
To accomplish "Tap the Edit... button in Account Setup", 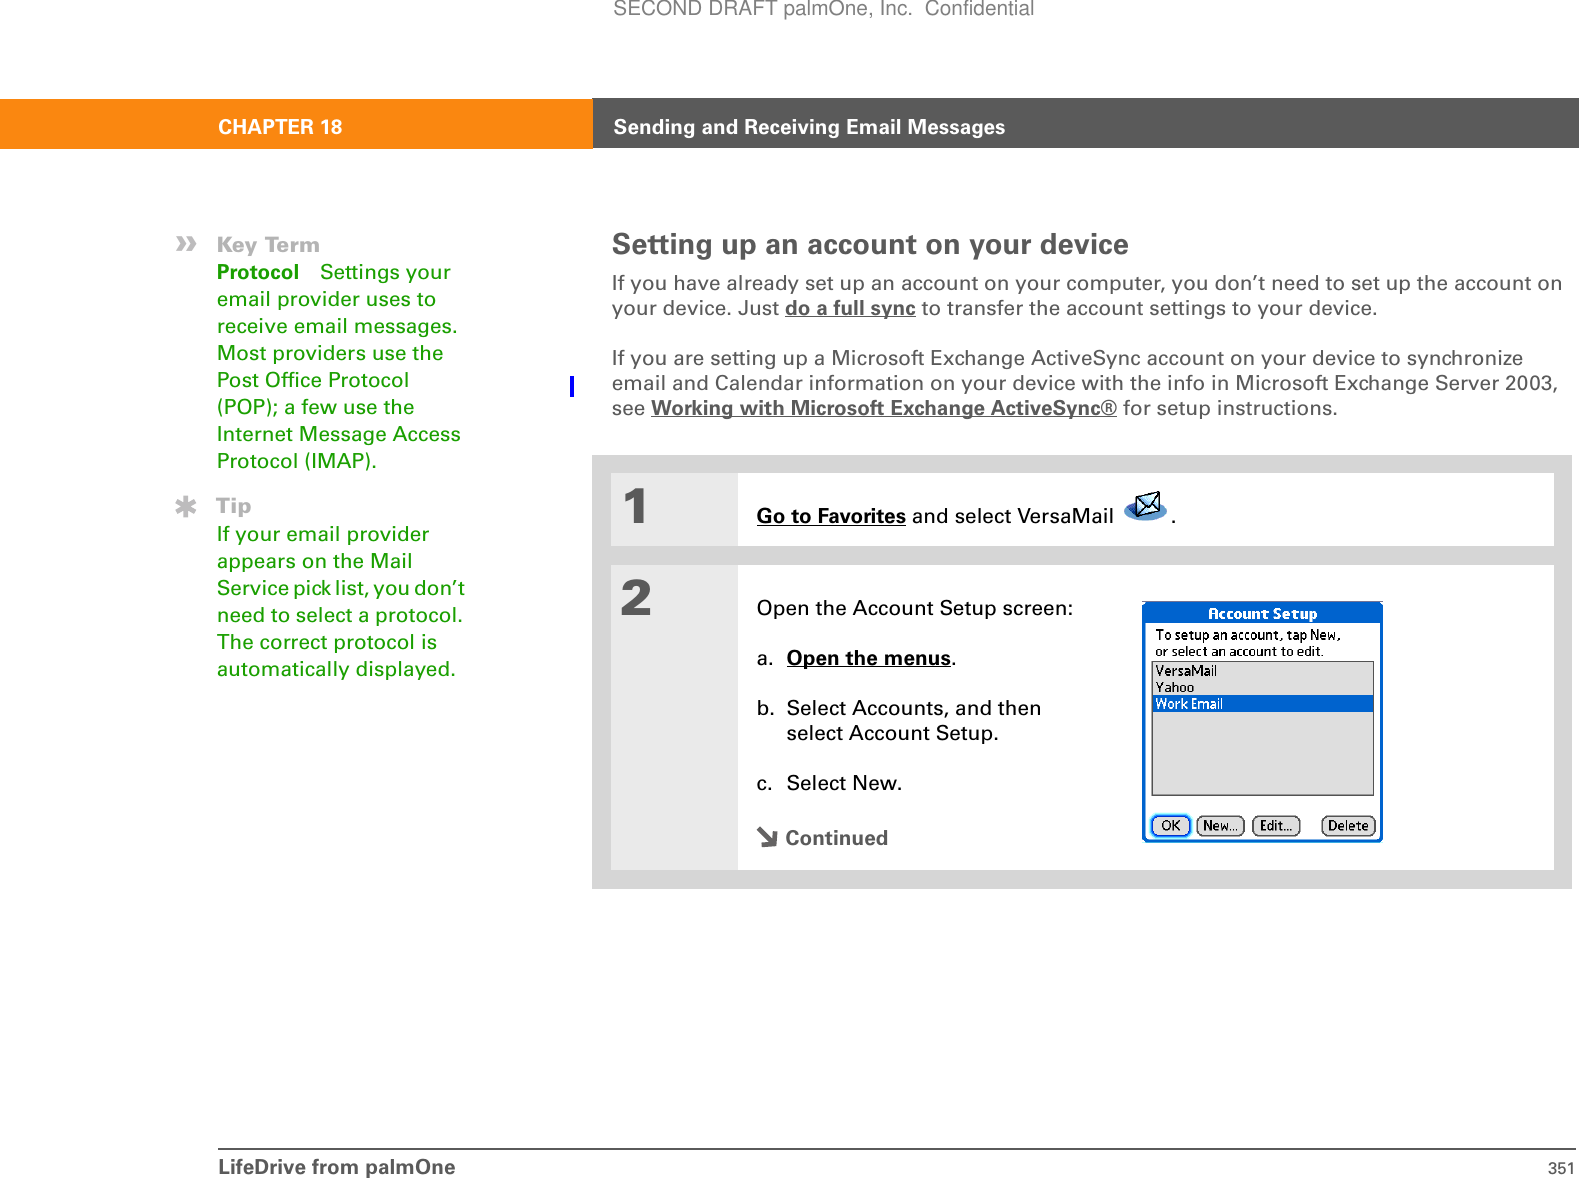I will click(x=1276, y=826).
